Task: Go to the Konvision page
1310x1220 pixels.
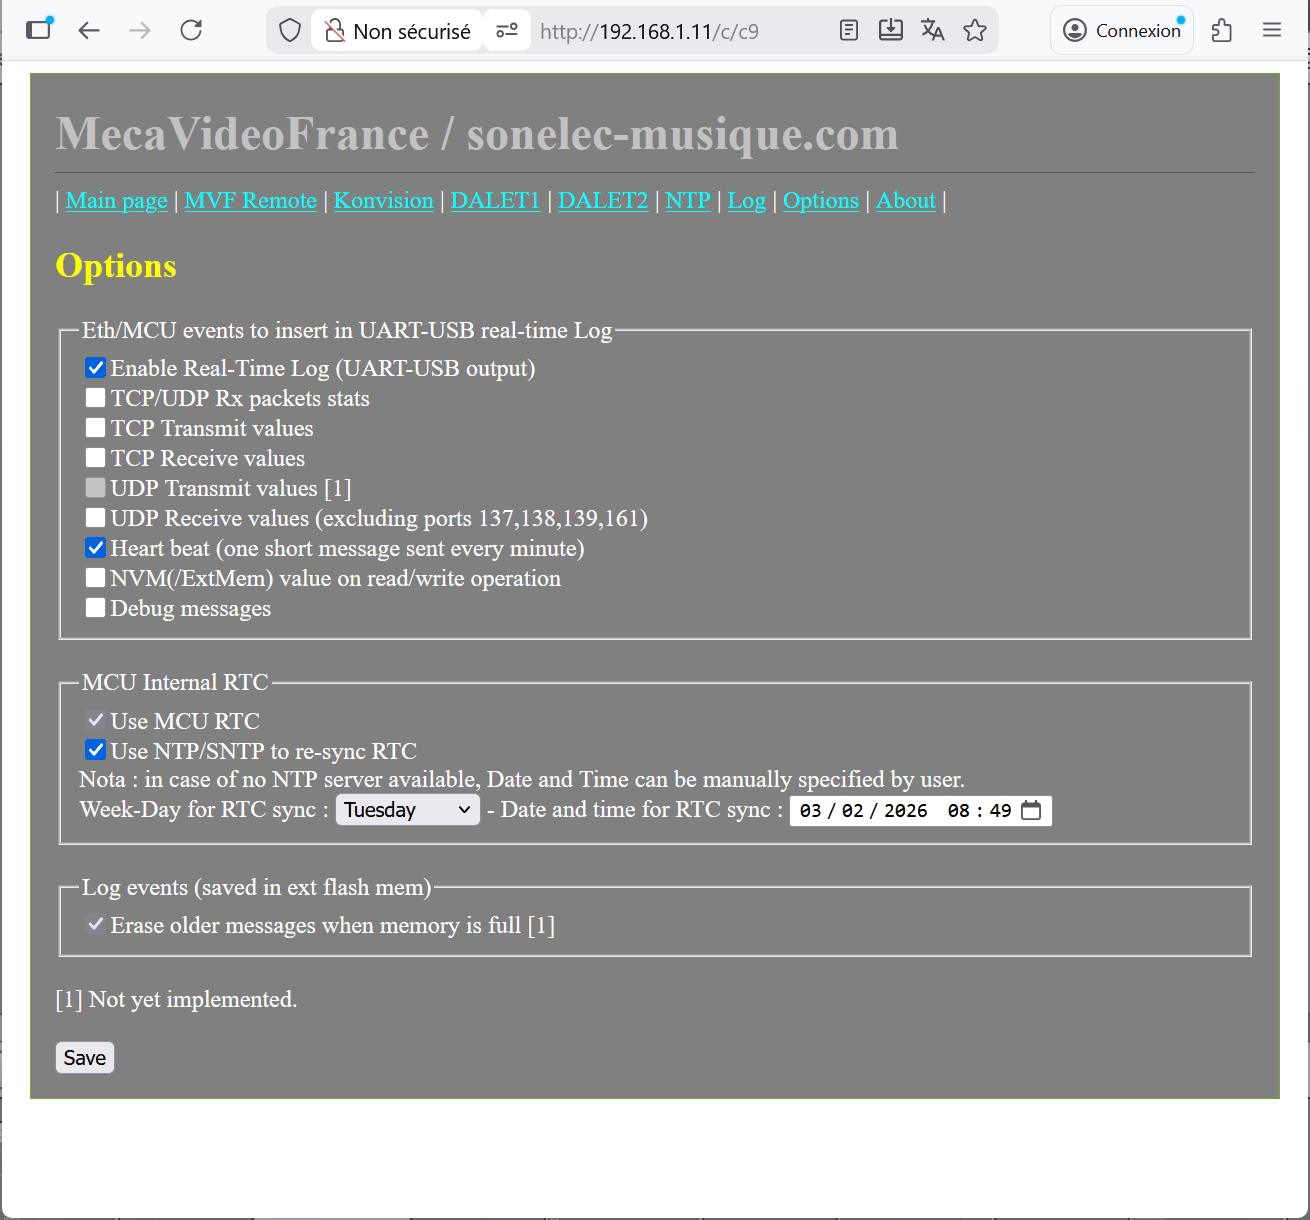Action: 383,200
